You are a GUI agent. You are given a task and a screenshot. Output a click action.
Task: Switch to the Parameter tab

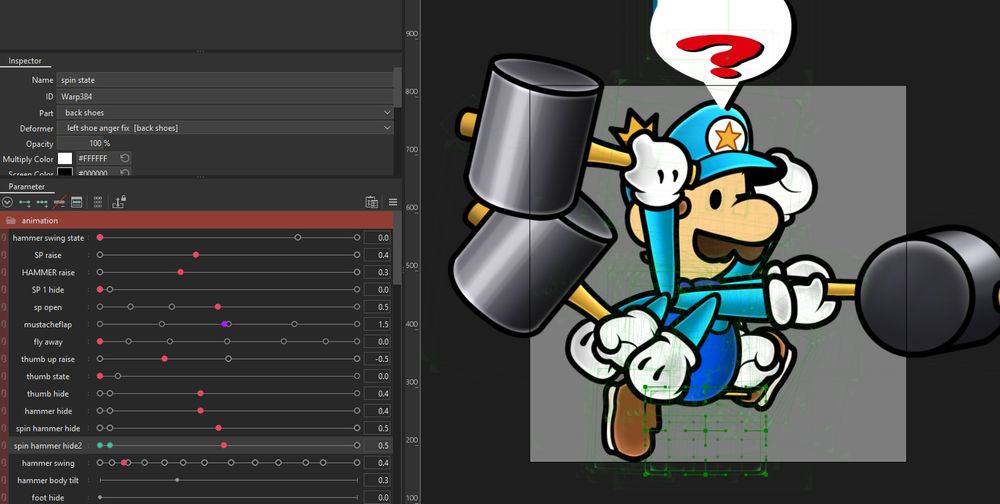pyautogui.click(x=27, y=187)
